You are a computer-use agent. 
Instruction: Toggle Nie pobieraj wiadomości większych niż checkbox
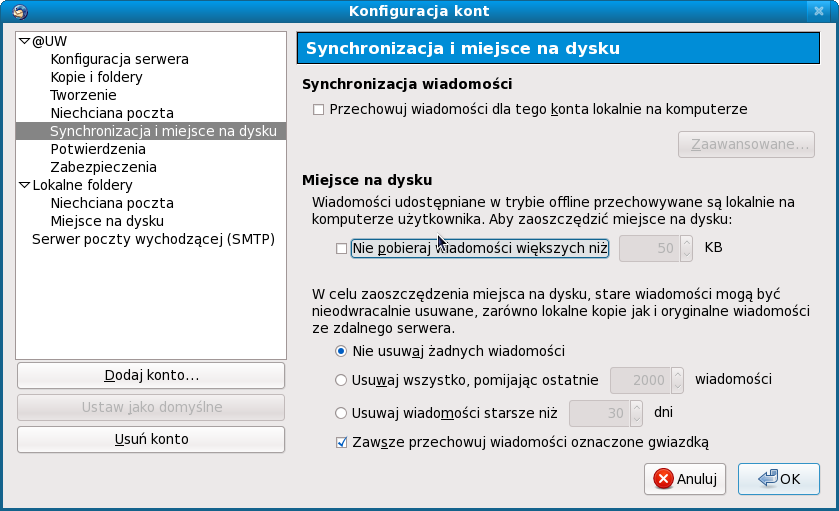pos(342,248)
